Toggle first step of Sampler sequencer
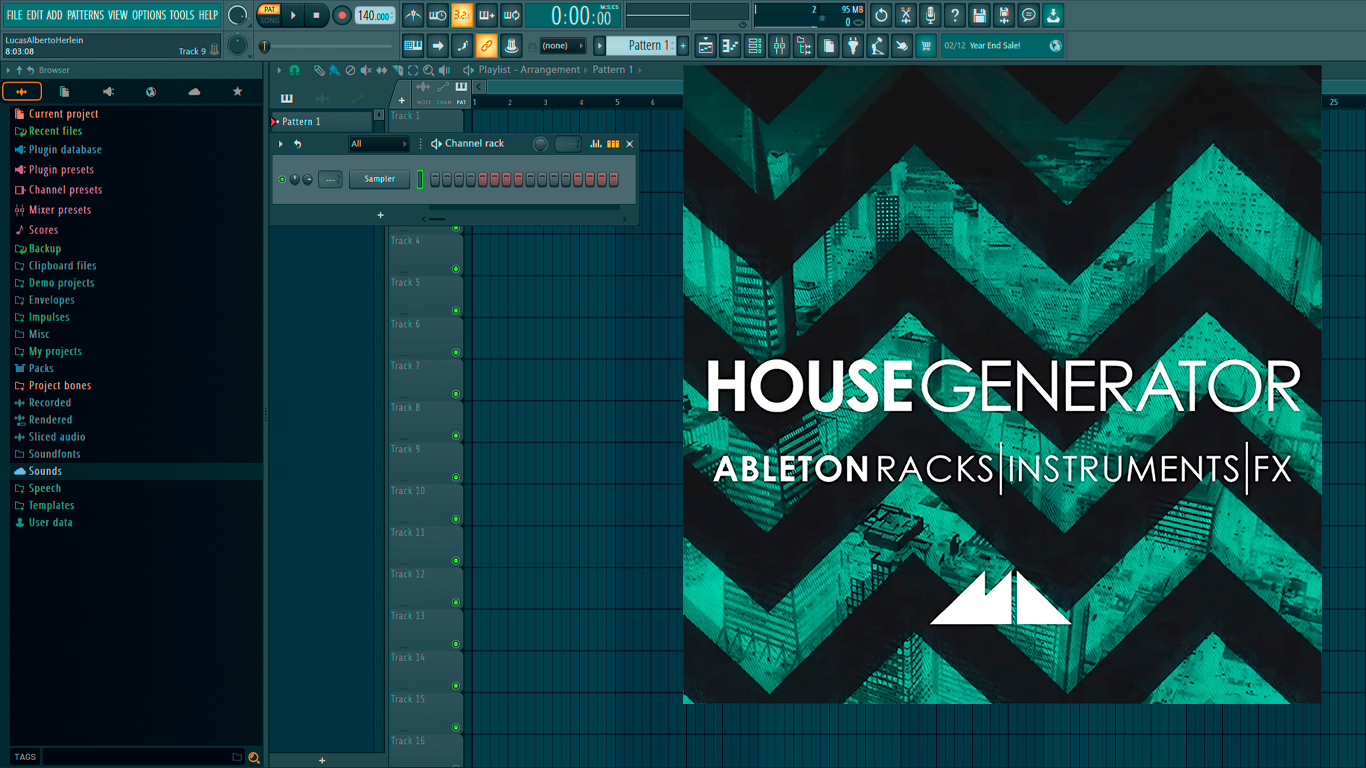Screen dimensions: 1366x768 tap(435, 179)
